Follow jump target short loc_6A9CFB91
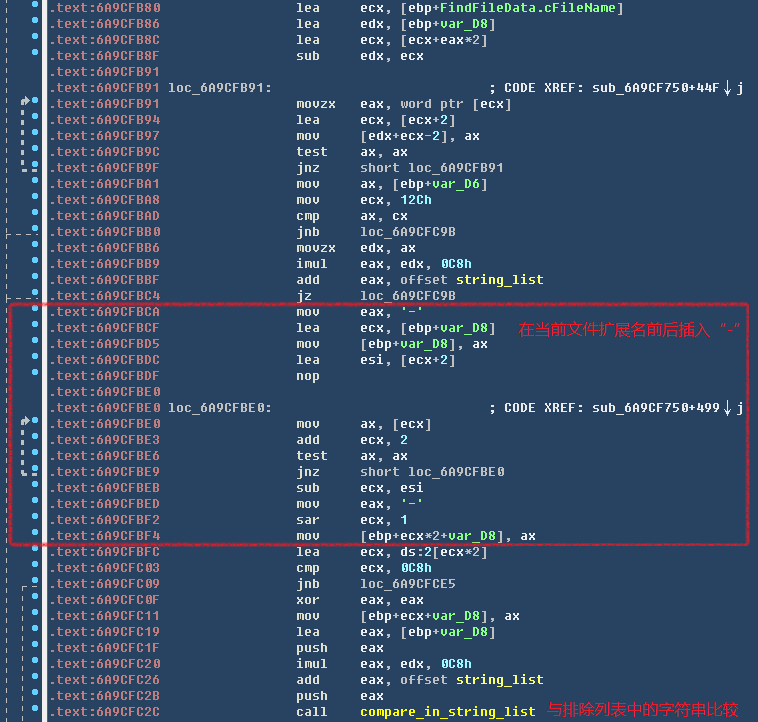The image size is (758, 722). click(x=432, y=168)
